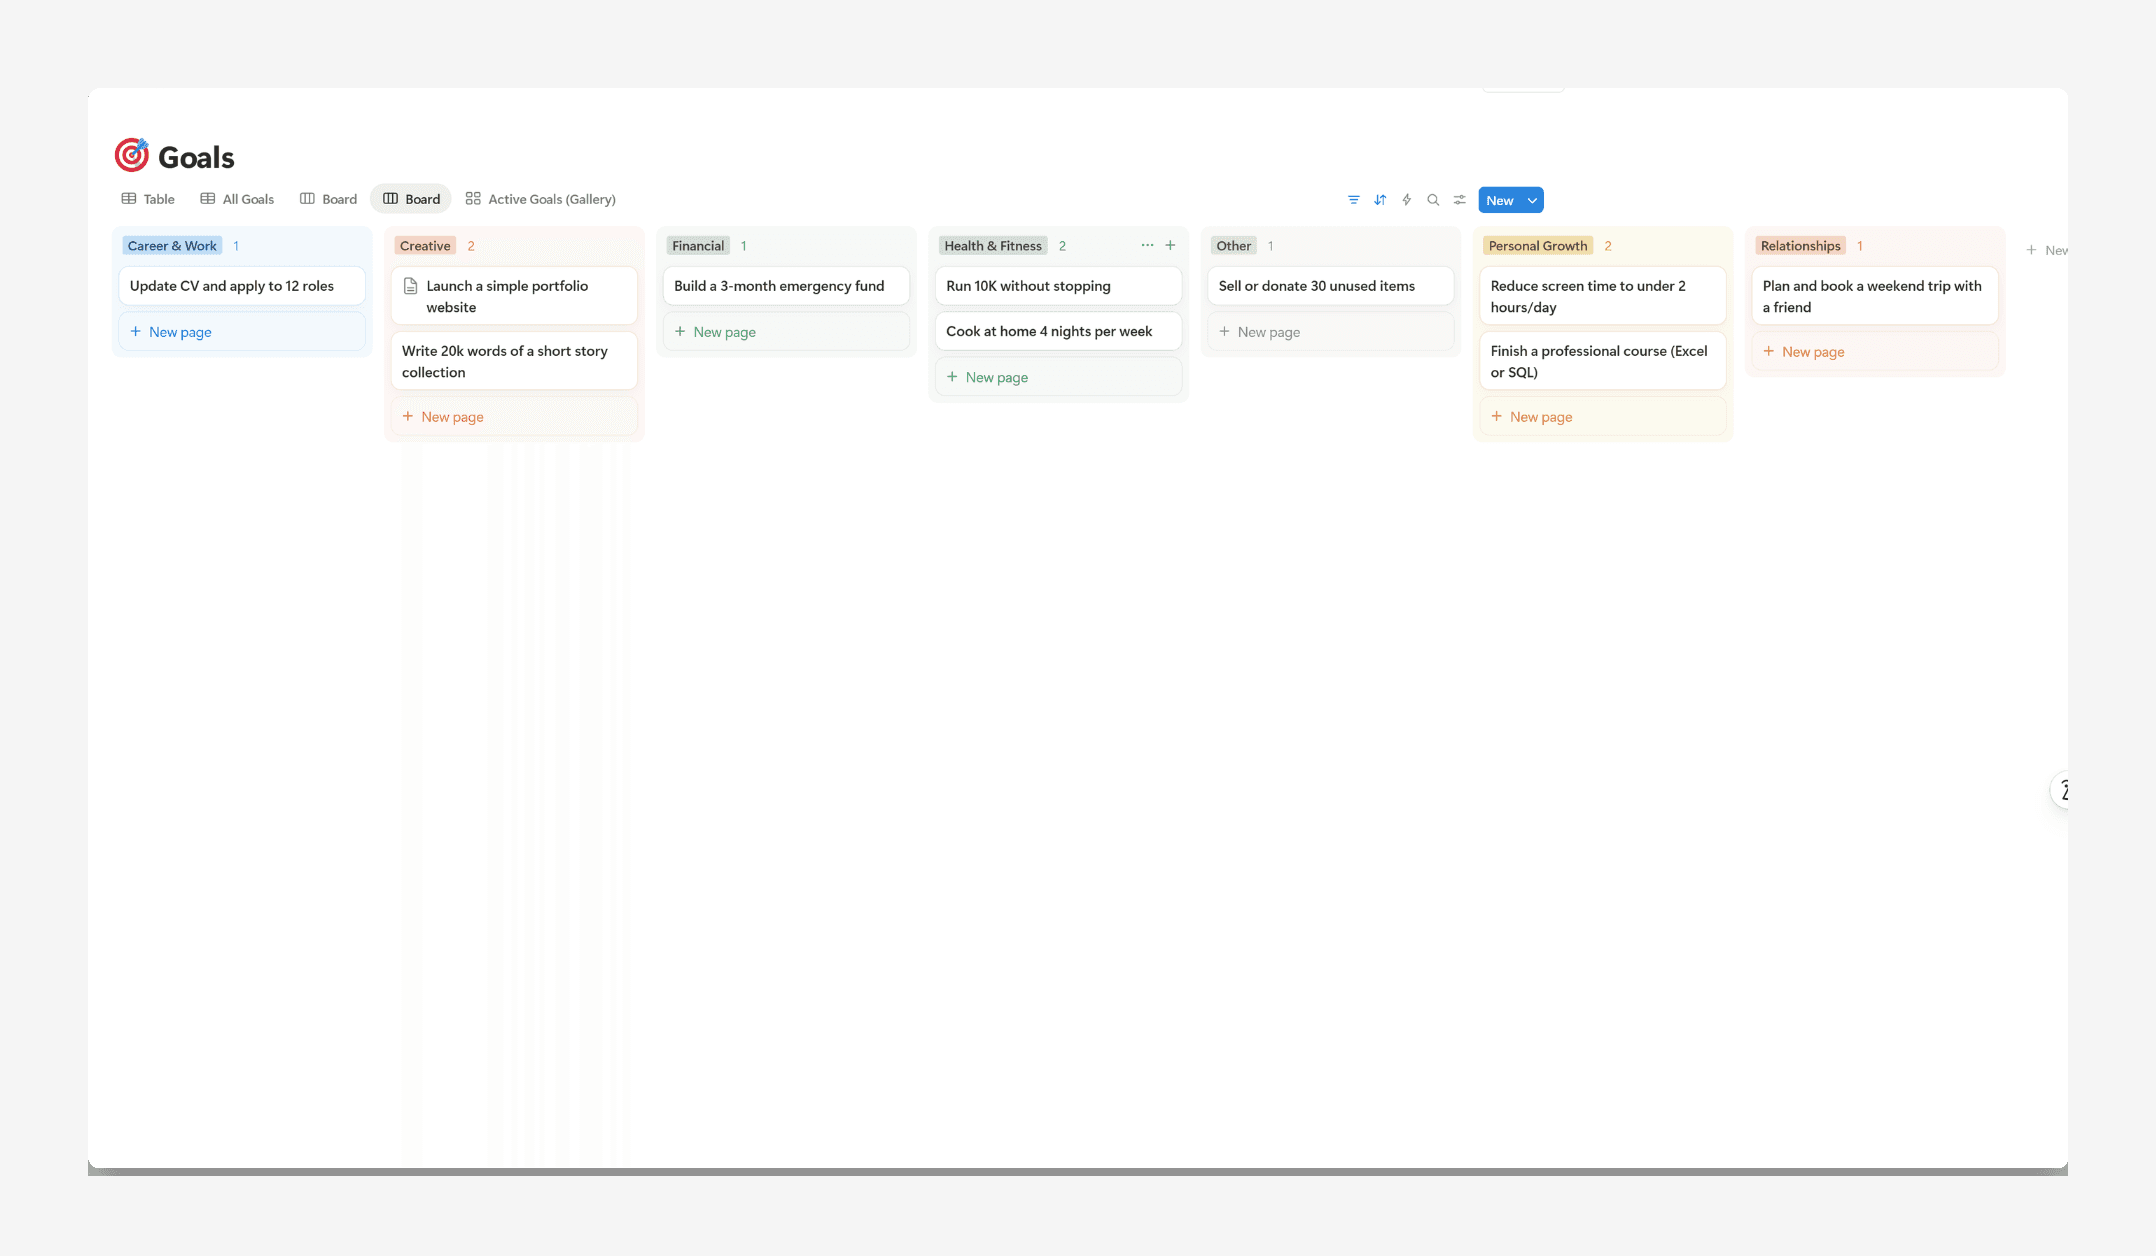Screen dimensions: 2156x1256
Task: Open automations via the lightning bolt icon
Action: [1407, 200]
